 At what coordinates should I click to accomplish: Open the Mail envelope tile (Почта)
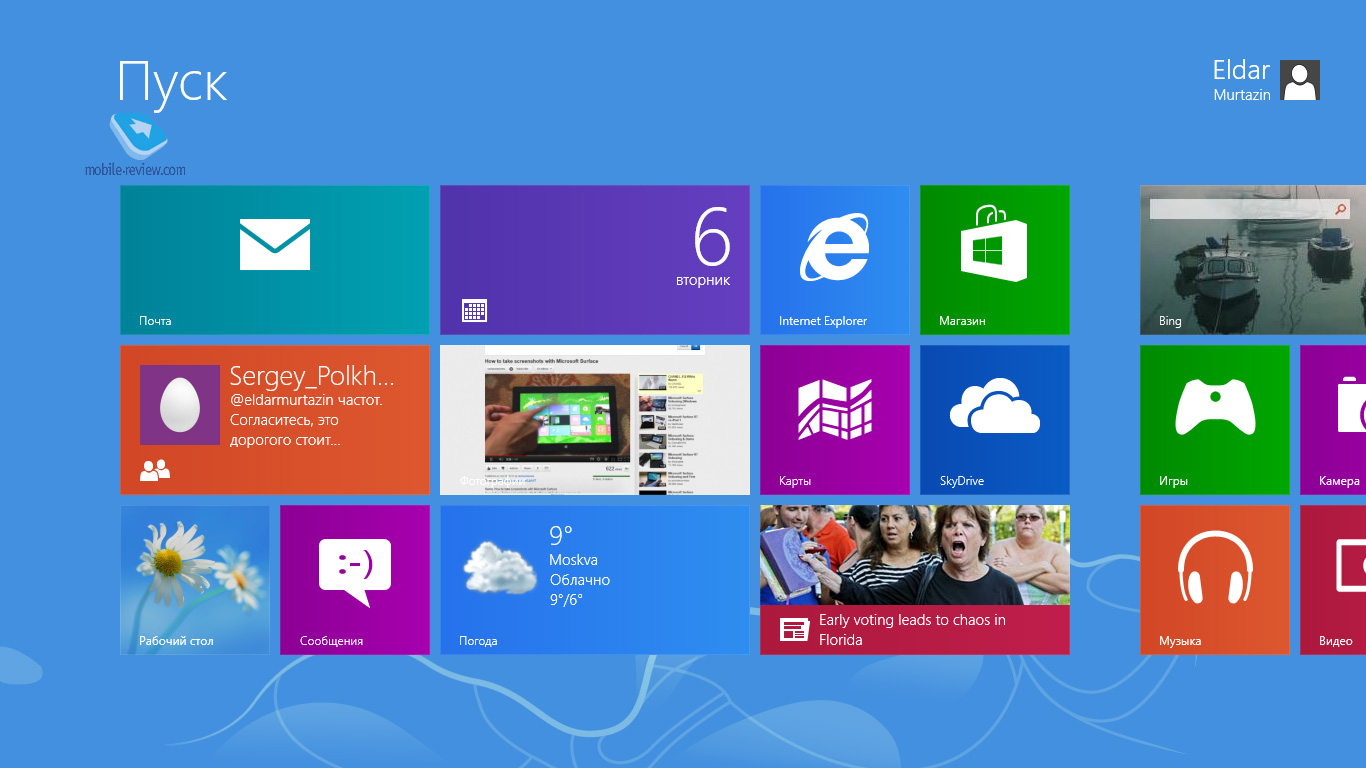(275, 260)
